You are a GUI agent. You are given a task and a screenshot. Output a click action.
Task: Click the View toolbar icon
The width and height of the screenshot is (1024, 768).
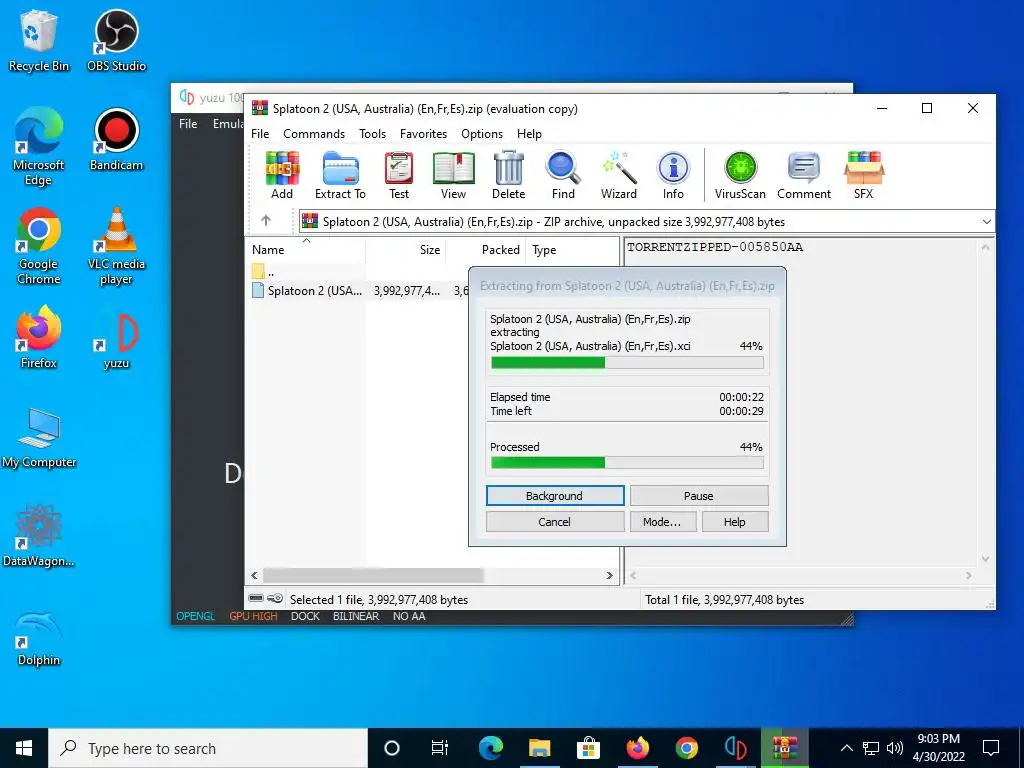[453, 174]
